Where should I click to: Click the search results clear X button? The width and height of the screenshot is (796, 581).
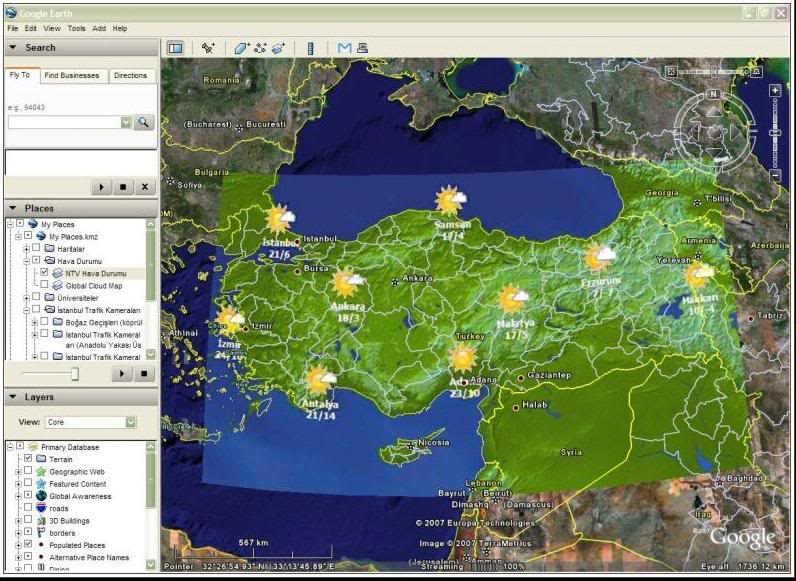pos(144,187)
